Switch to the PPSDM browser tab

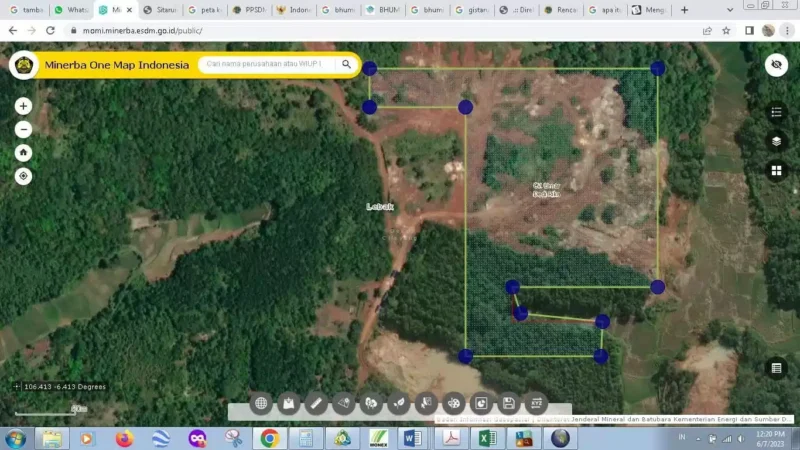point(250,10)
